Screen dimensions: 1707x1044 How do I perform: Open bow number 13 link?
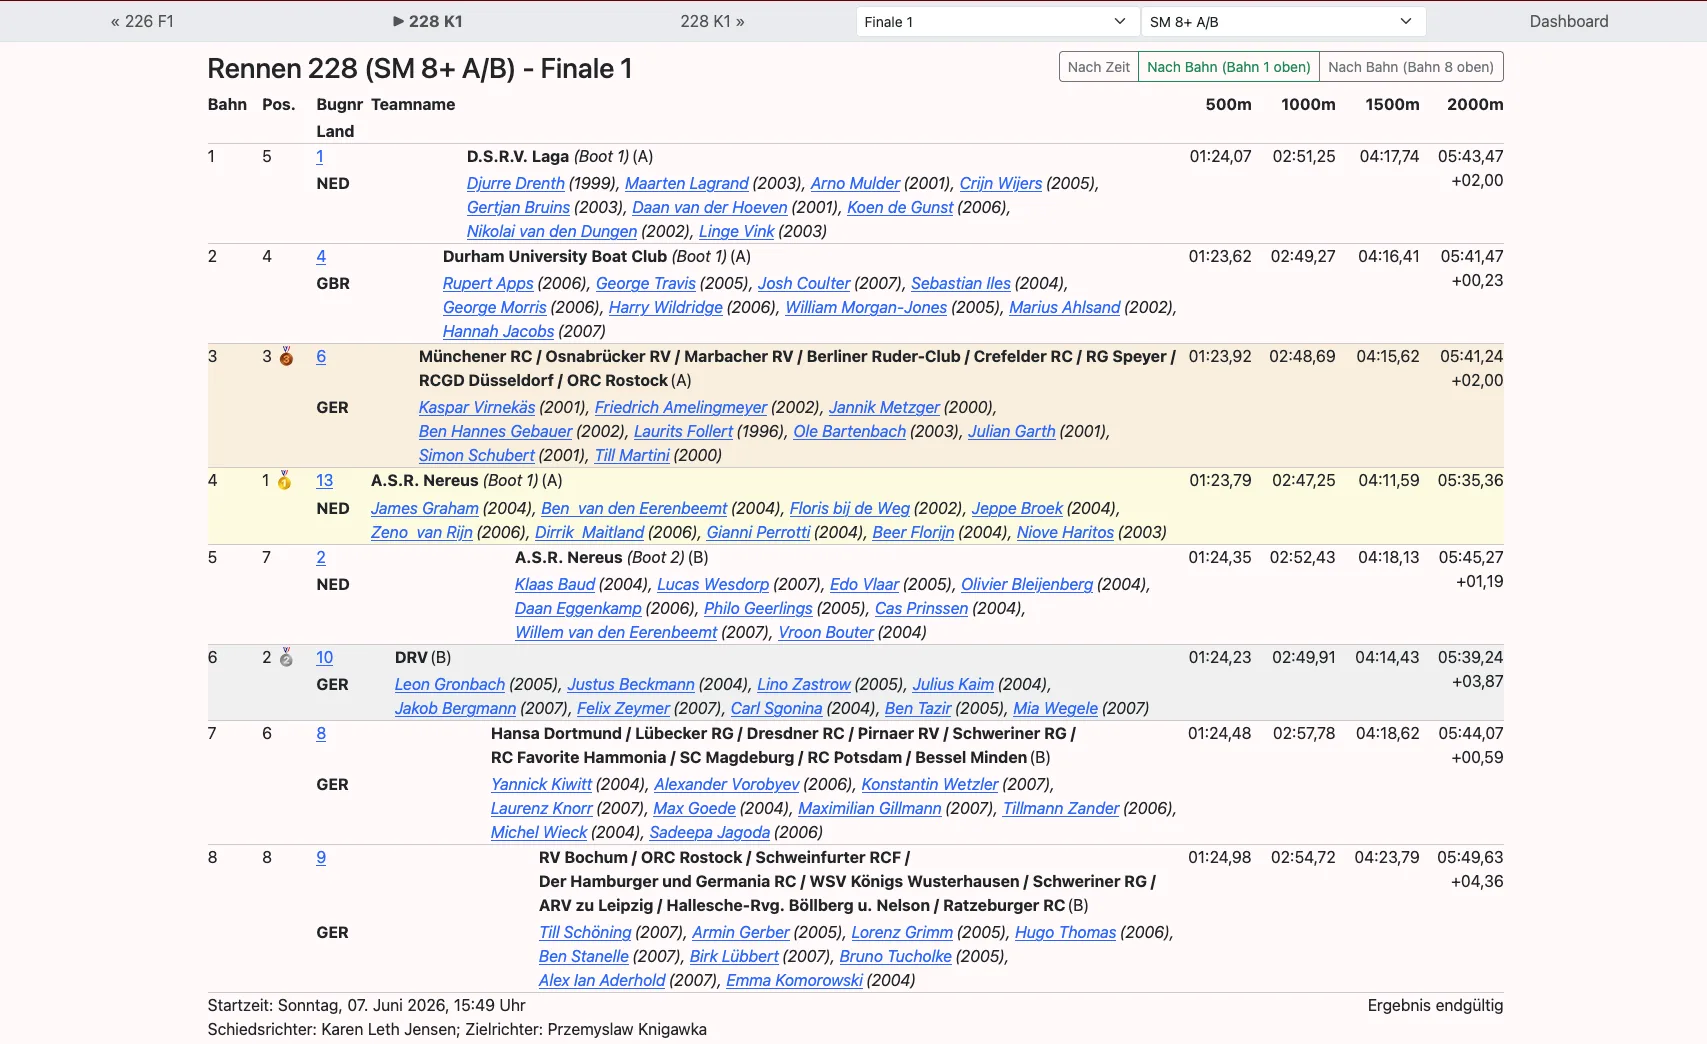324,480
